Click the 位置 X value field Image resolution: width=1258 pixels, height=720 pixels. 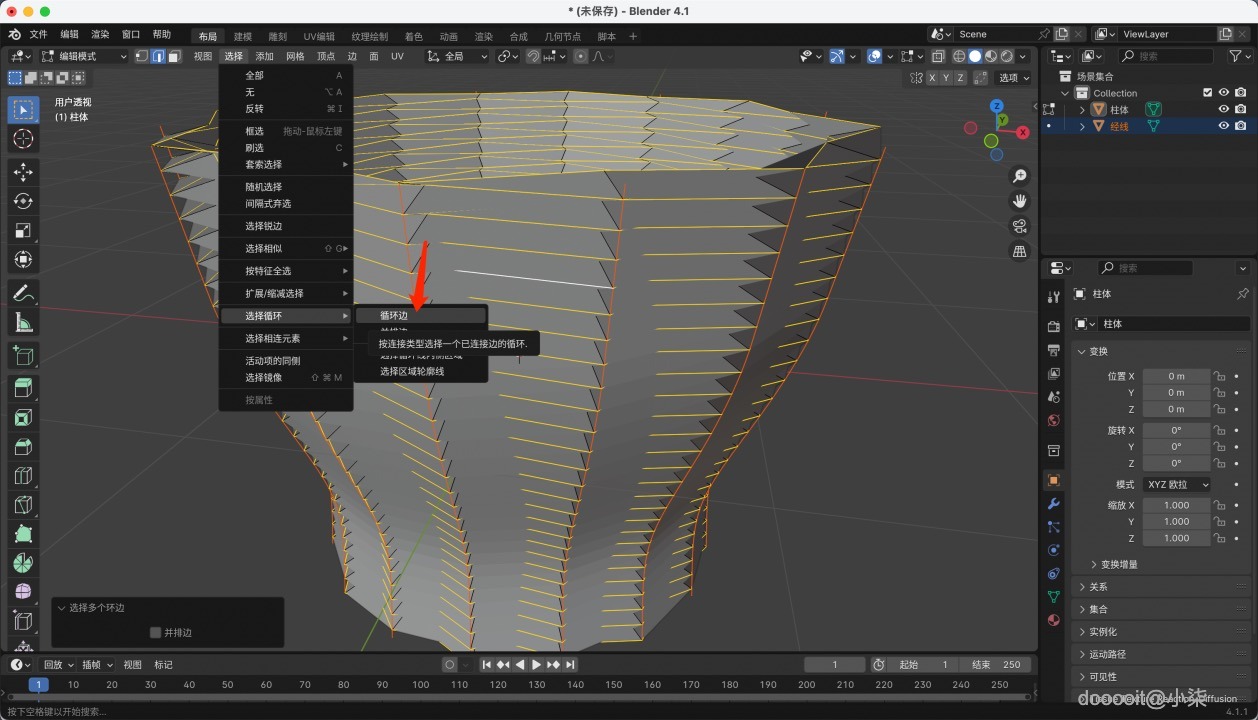(1176, 376)
